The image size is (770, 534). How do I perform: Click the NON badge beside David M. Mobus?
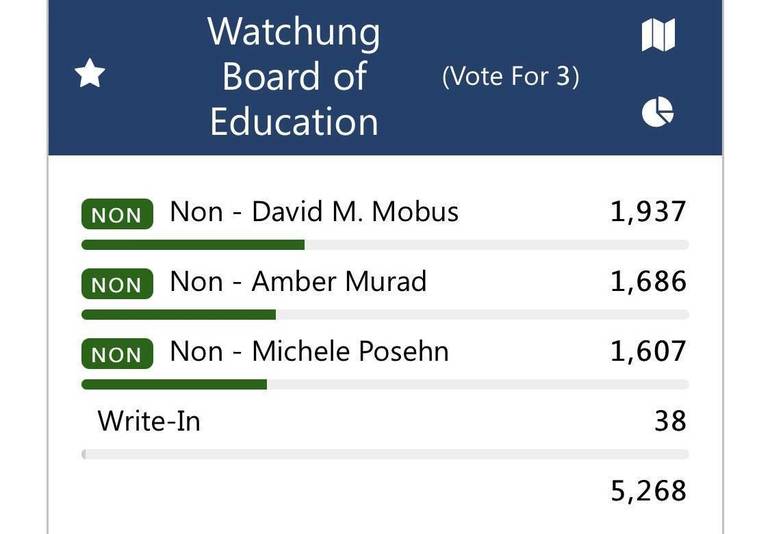[117, 214]
